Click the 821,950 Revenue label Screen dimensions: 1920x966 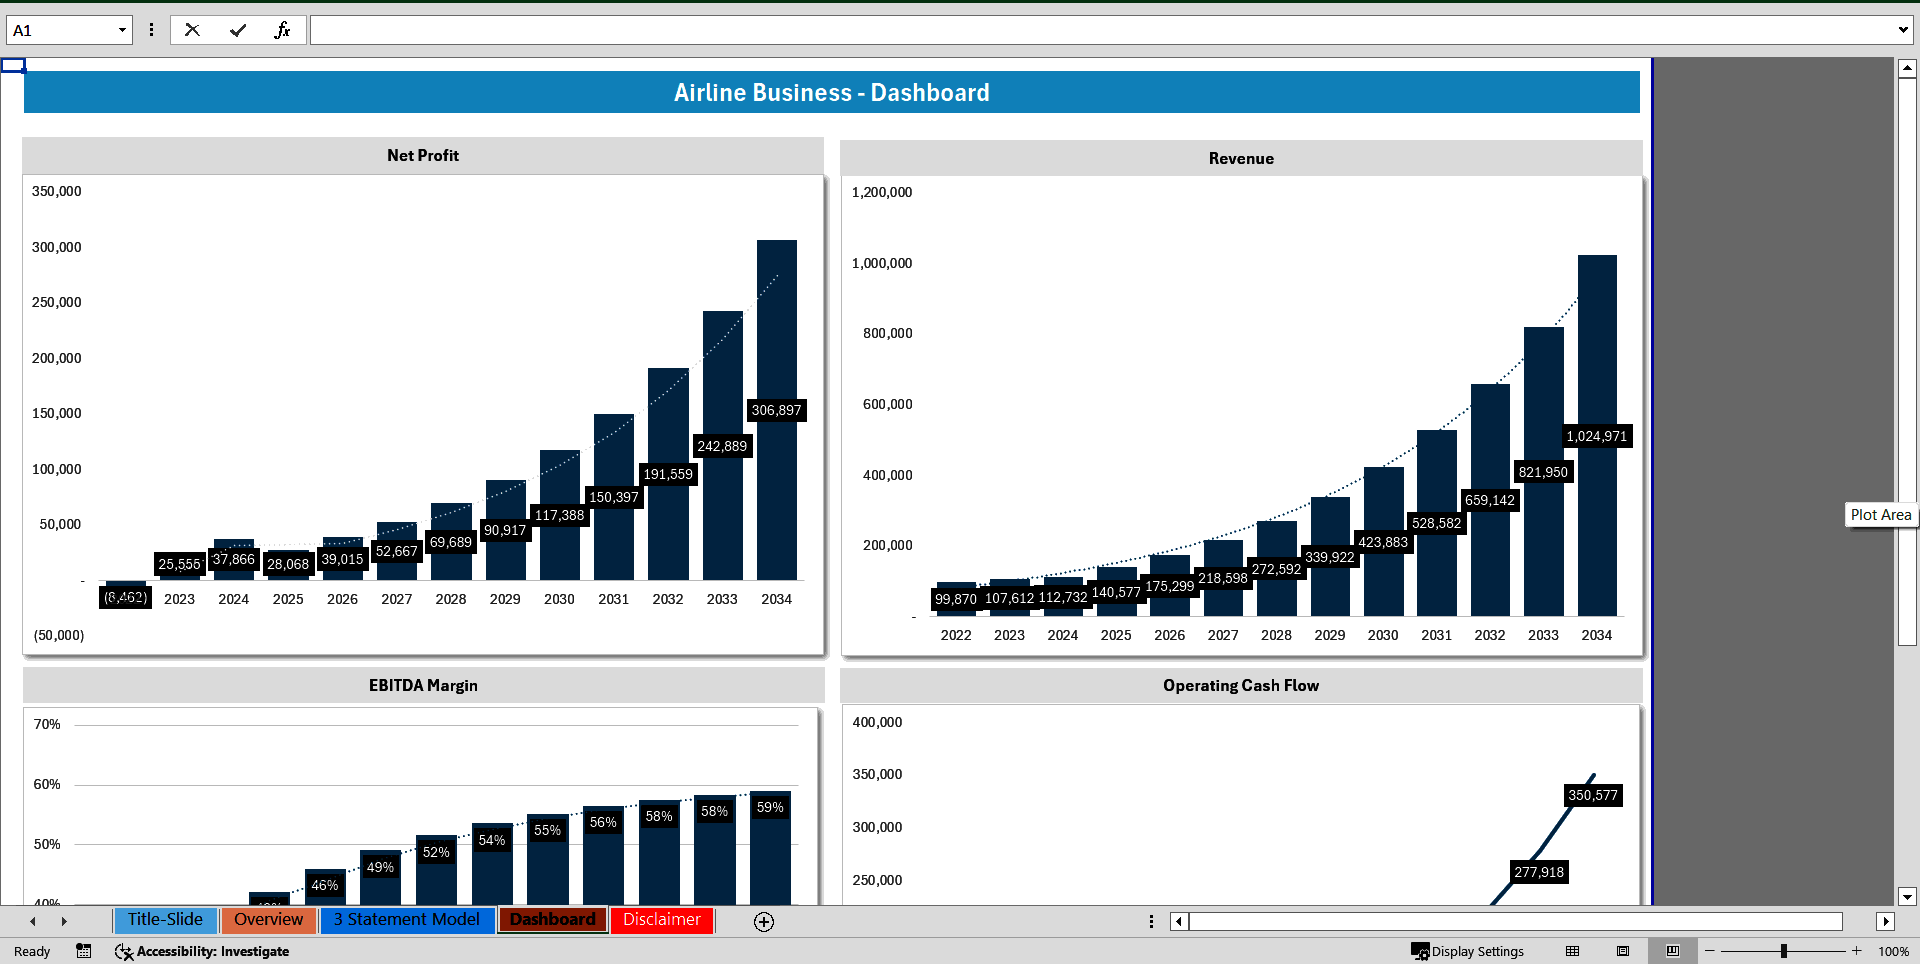pyautogui.click(x=1543, y=472)
